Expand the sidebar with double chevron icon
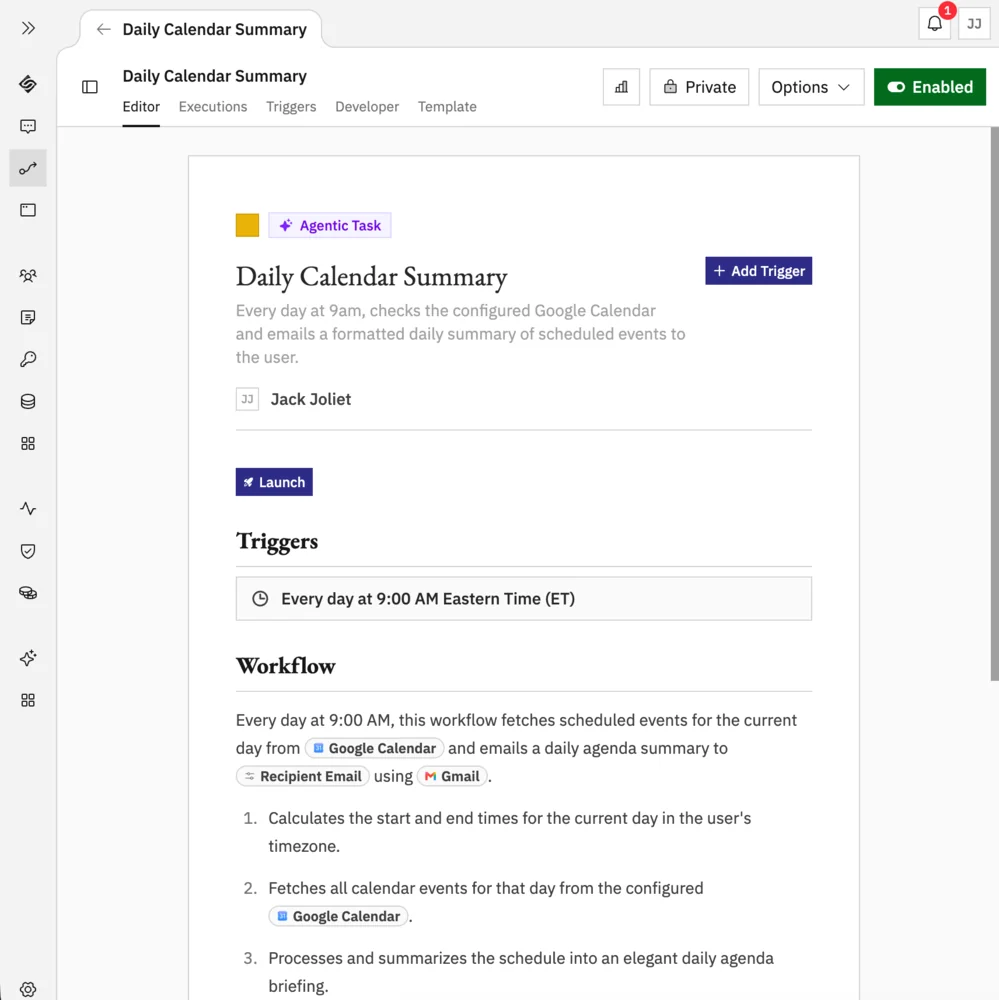Image resolution: width=999 pixels, height=1000 pixels. pos(28,28)
